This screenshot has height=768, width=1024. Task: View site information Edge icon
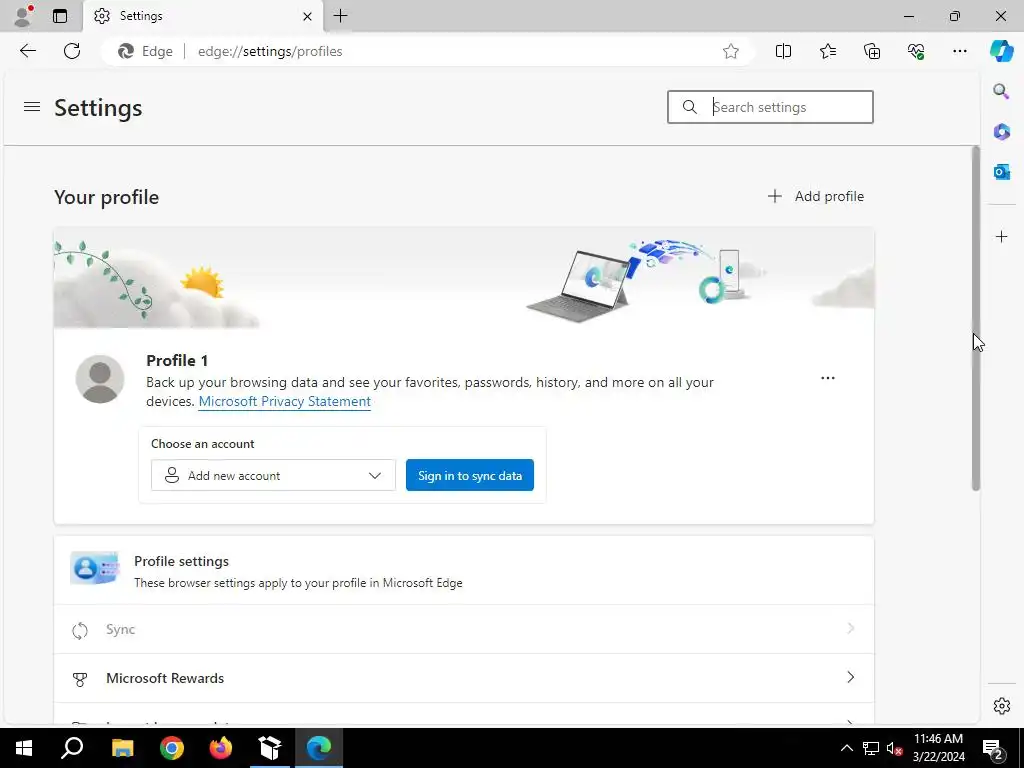[145, 51]
